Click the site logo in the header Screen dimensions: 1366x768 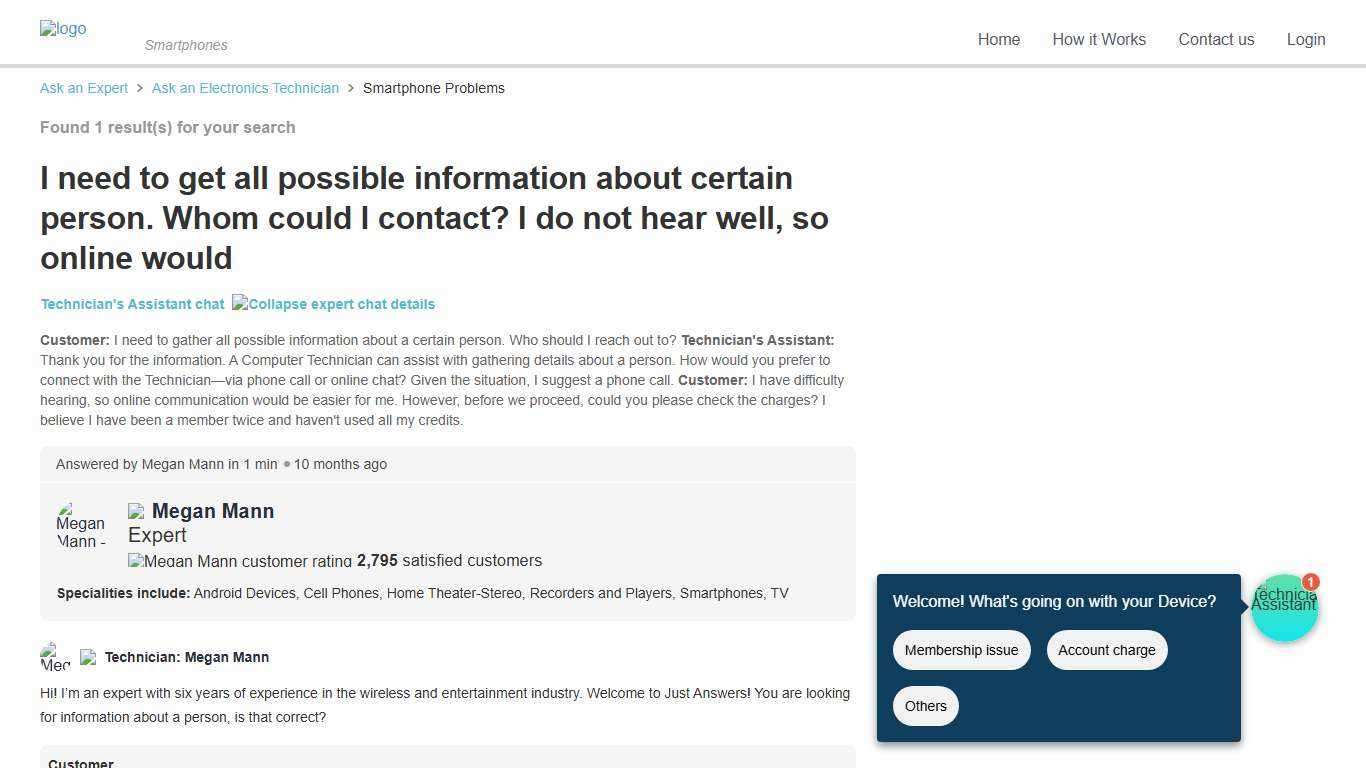click(x=62, y=28)
